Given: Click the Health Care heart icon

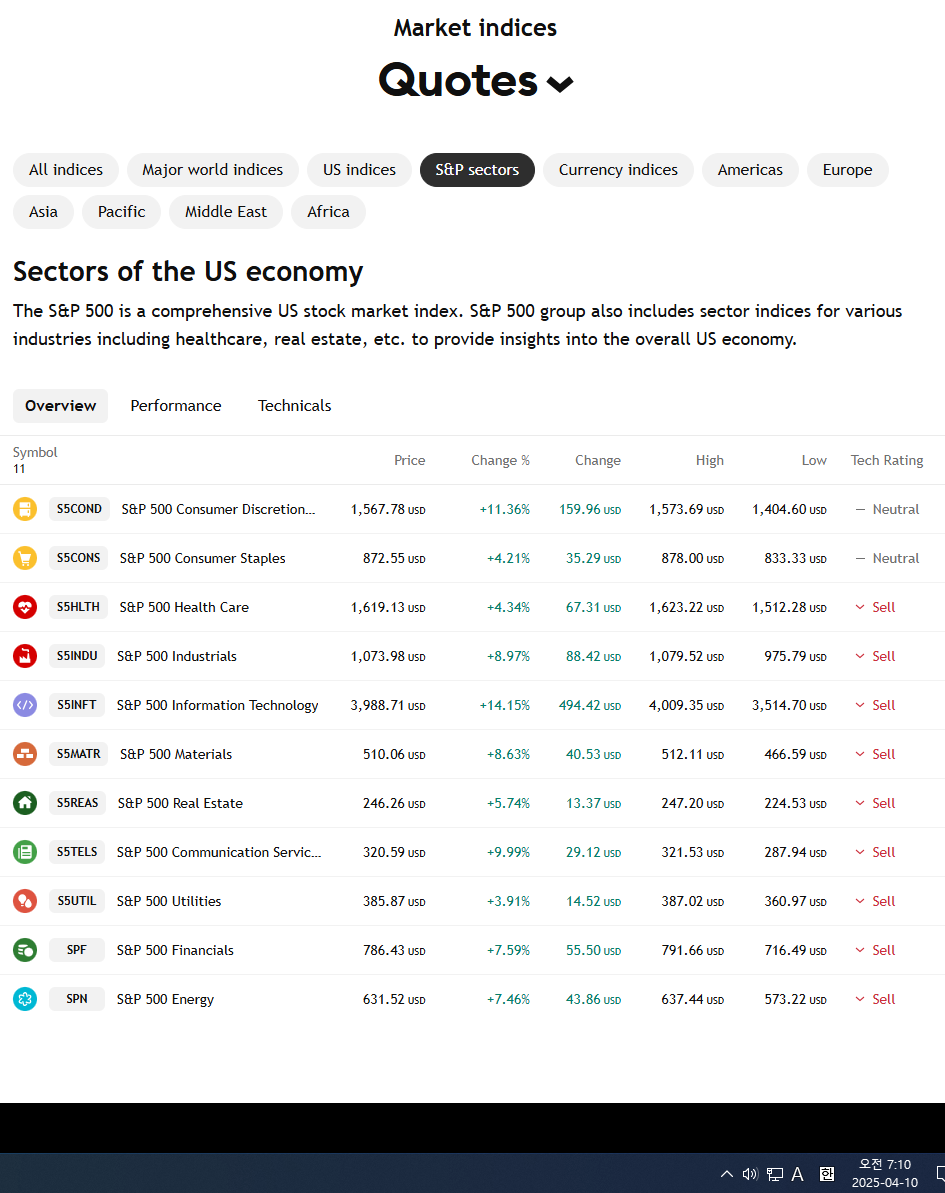Looking at the screenshot, I should click(25, 607).
